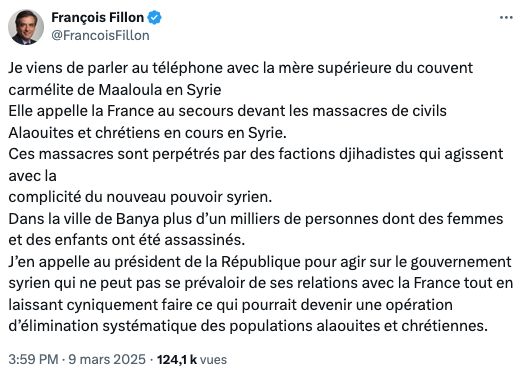Click the line "Alaouites et chrétiens en cours"
Image resolution: width=523 pixels, height=378 pixels.
(147, 133)
